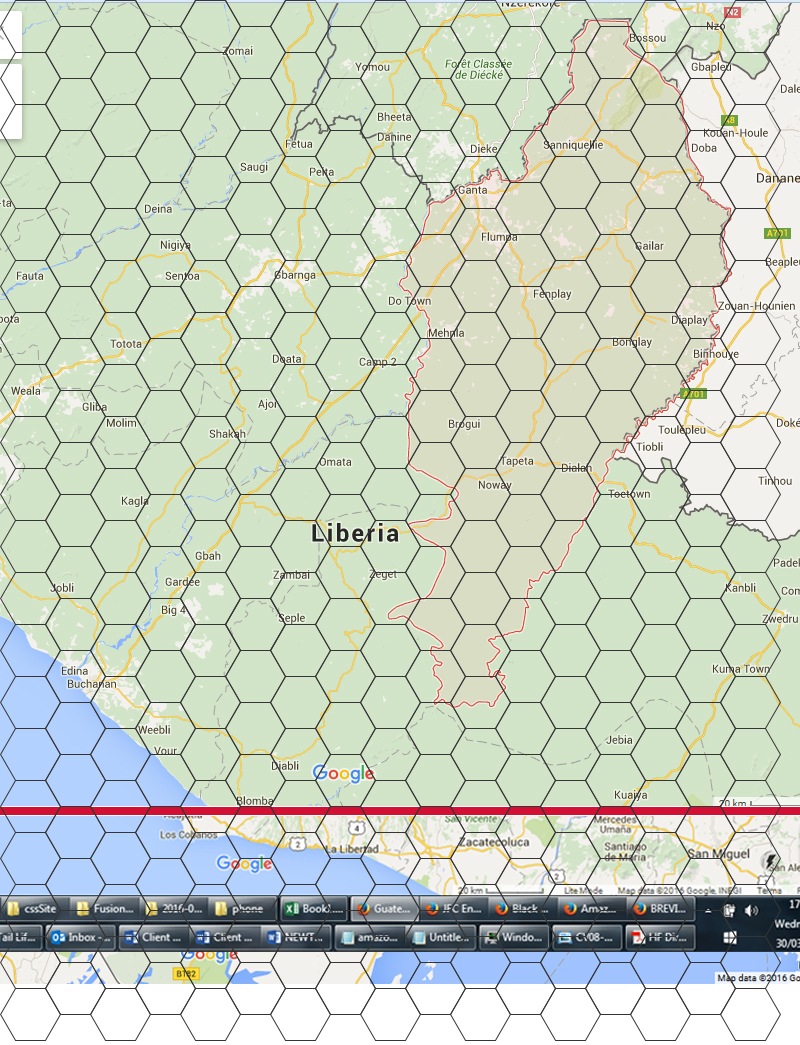Switch to the Windo... taskbar window
Screen dimensions: 800x1045
click(x=514, y=938)
